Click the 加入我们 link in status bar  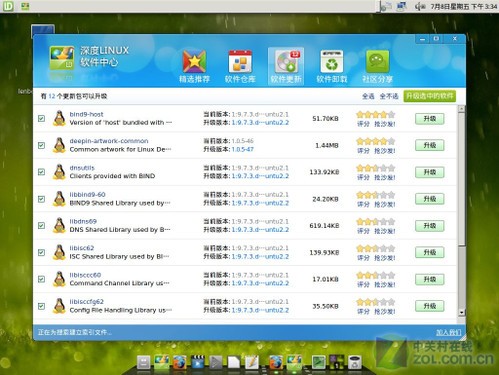tap(449, 332)
